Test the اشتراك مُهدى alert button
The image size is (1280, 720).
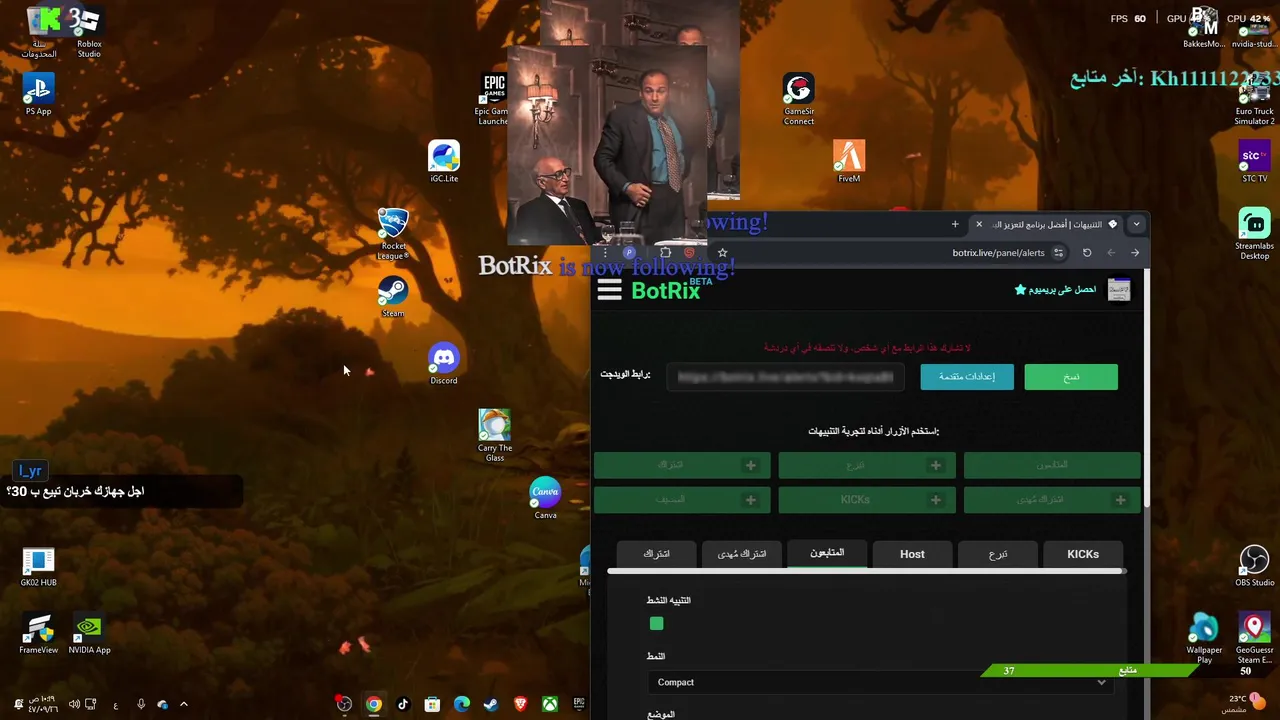1052,499
